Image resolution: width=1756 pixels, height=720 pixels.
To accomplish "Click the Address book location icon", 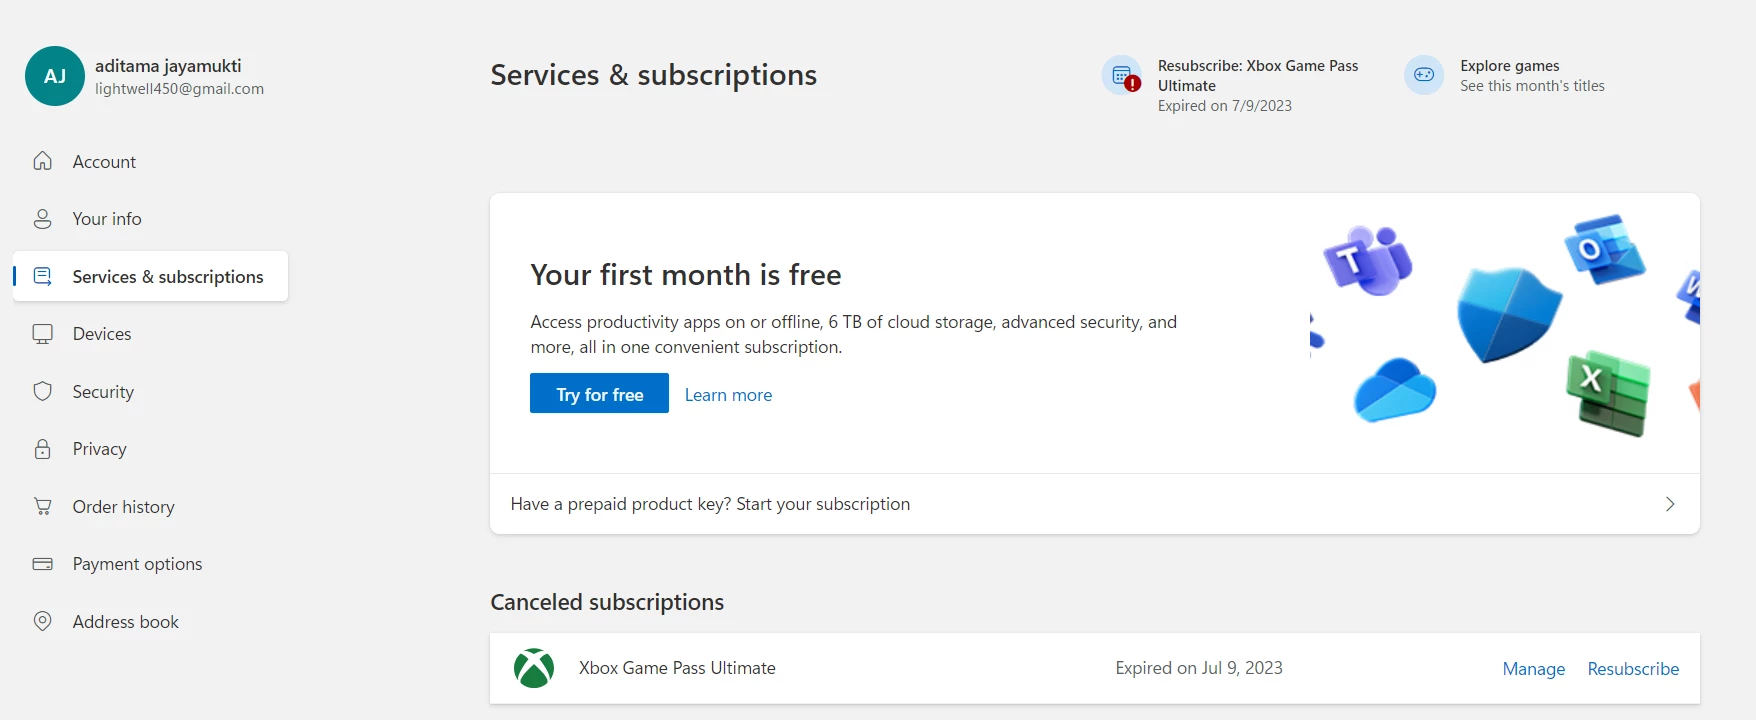I will 42,622.
